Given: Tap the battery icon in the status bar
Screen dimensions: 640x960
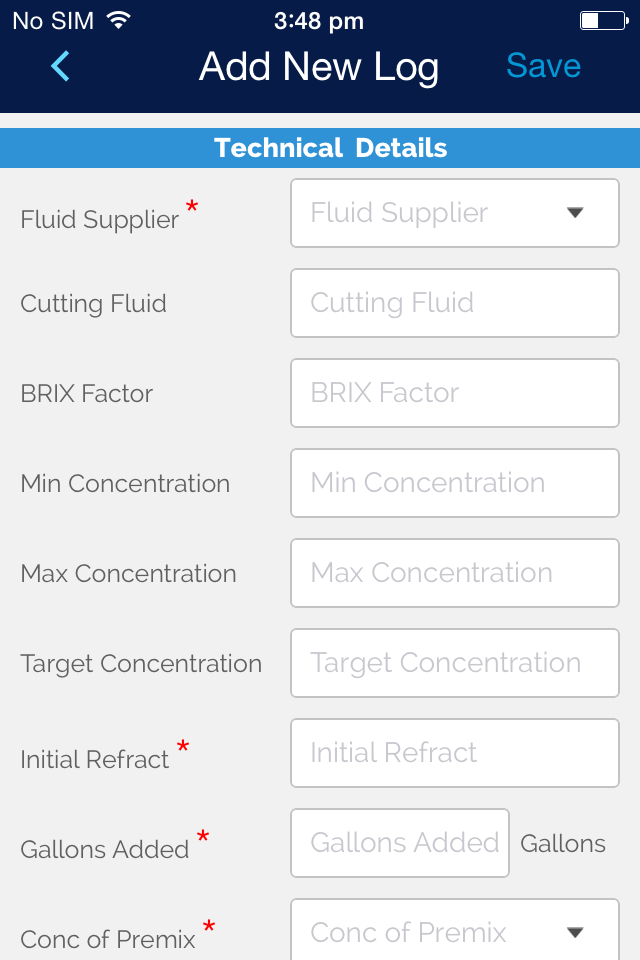Looking at the screenshot, I should tap(602, 20).
